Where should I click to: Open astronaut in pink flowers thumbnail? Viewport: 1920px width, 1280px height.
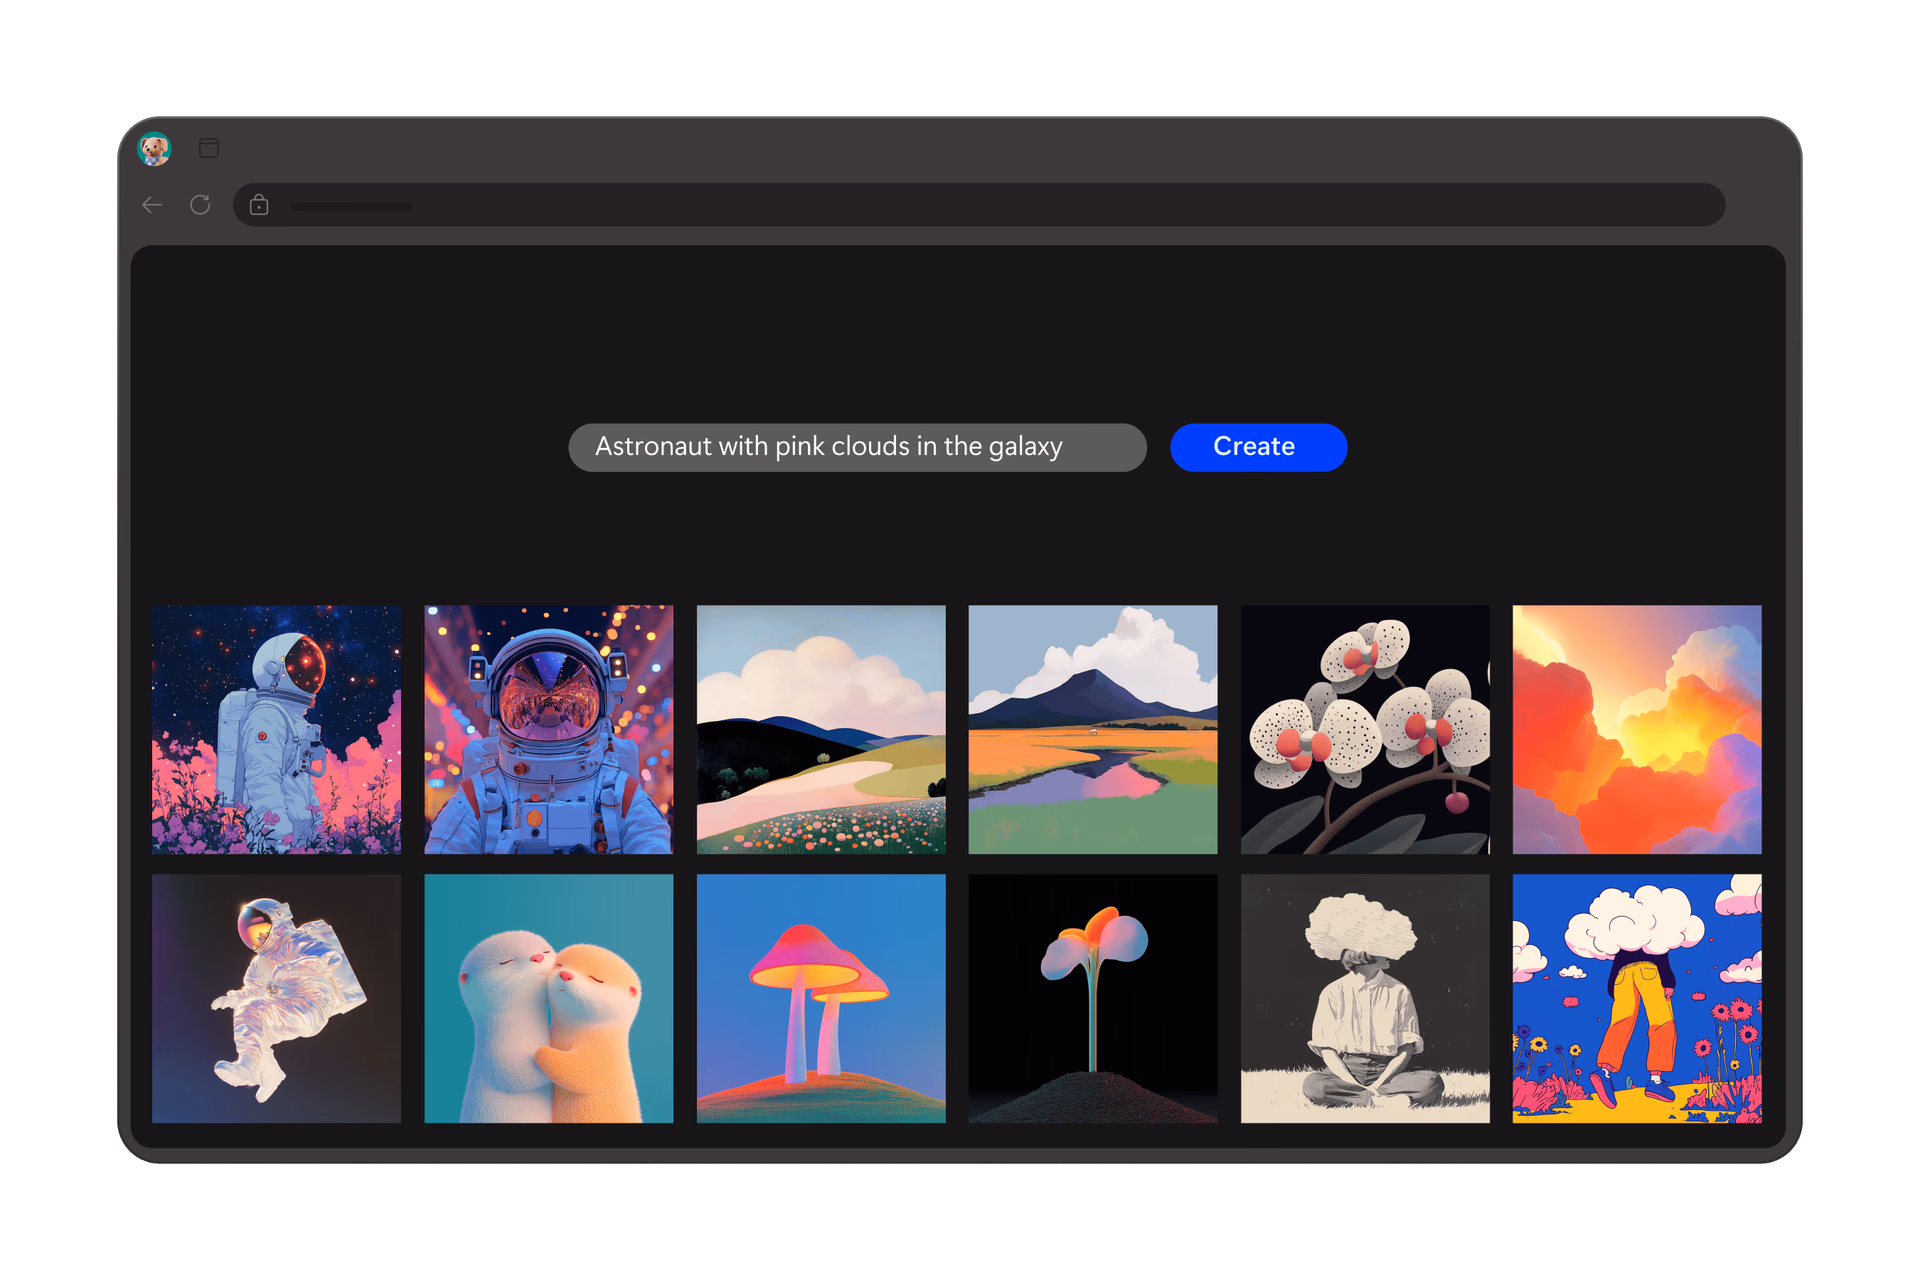pos(276,729)
